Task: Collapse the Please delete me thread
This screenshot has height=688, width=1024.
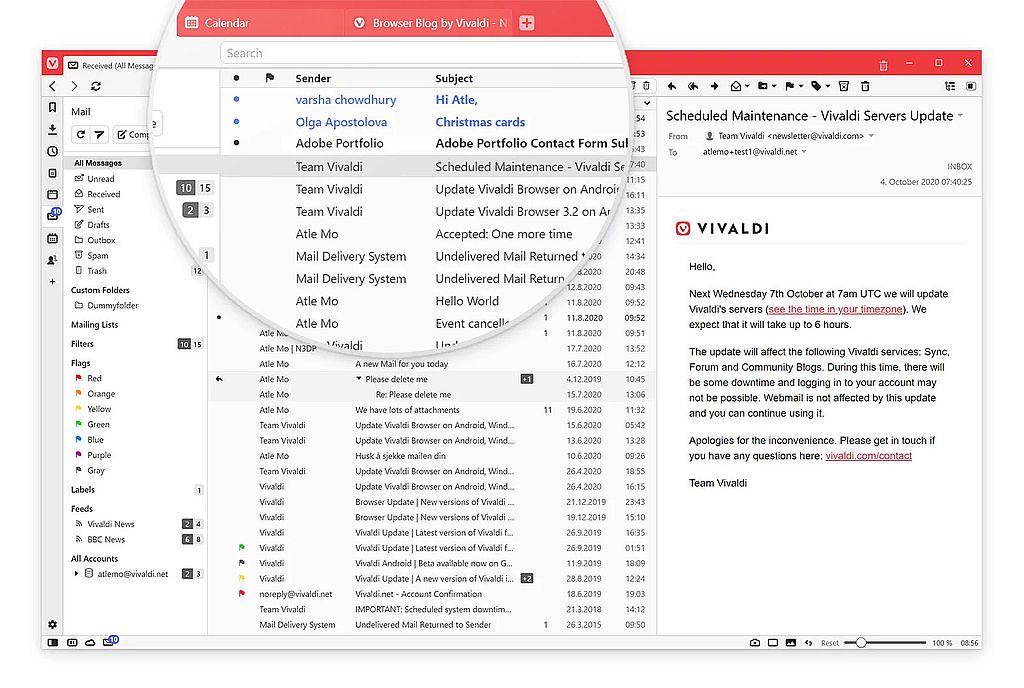Action: 359,379
